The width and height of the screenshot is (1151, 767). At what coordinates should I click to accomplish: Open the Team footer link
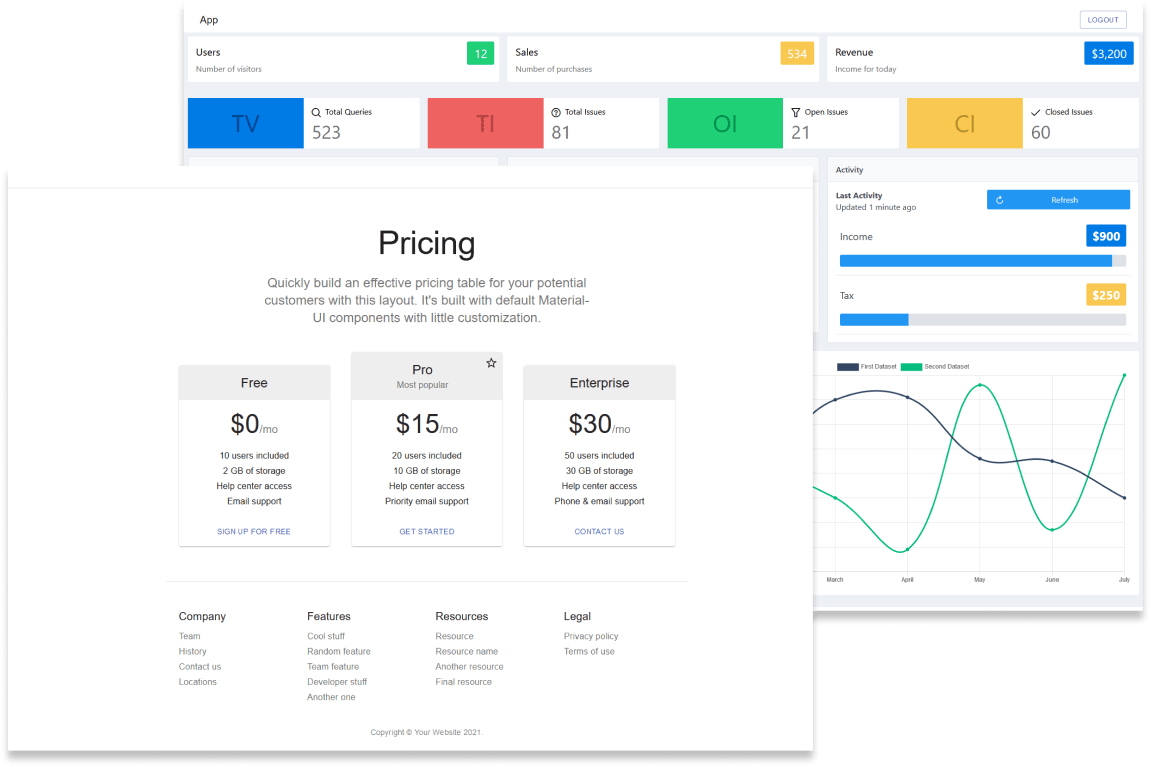pyautogui.click(x=189, y=636)
